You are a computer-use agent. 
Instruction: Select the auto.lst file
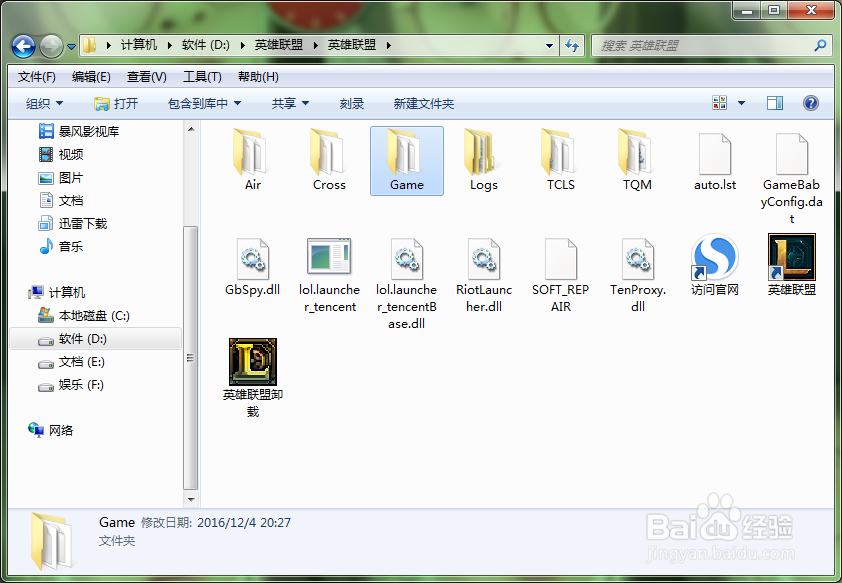715,161
